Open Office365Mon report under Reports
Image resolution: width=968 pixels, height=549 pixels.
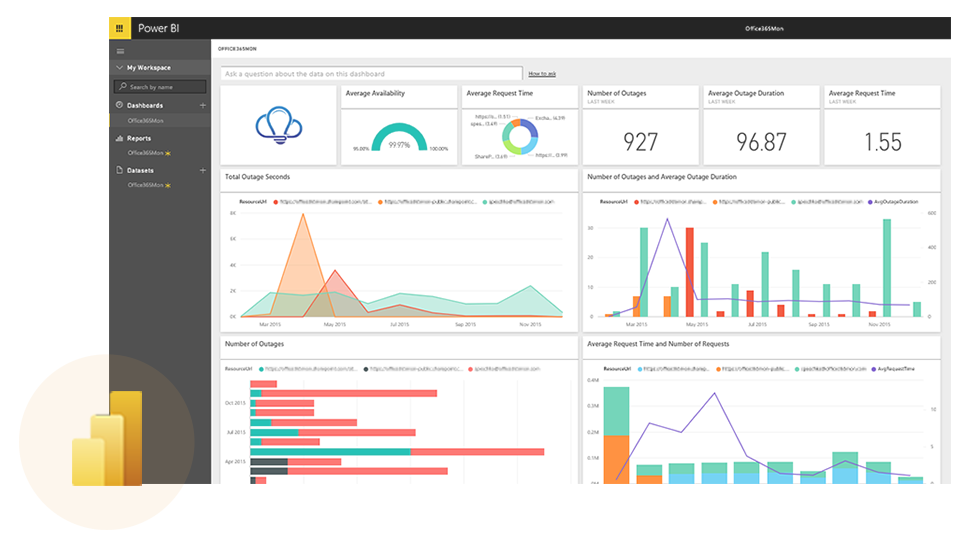[146, 153]
